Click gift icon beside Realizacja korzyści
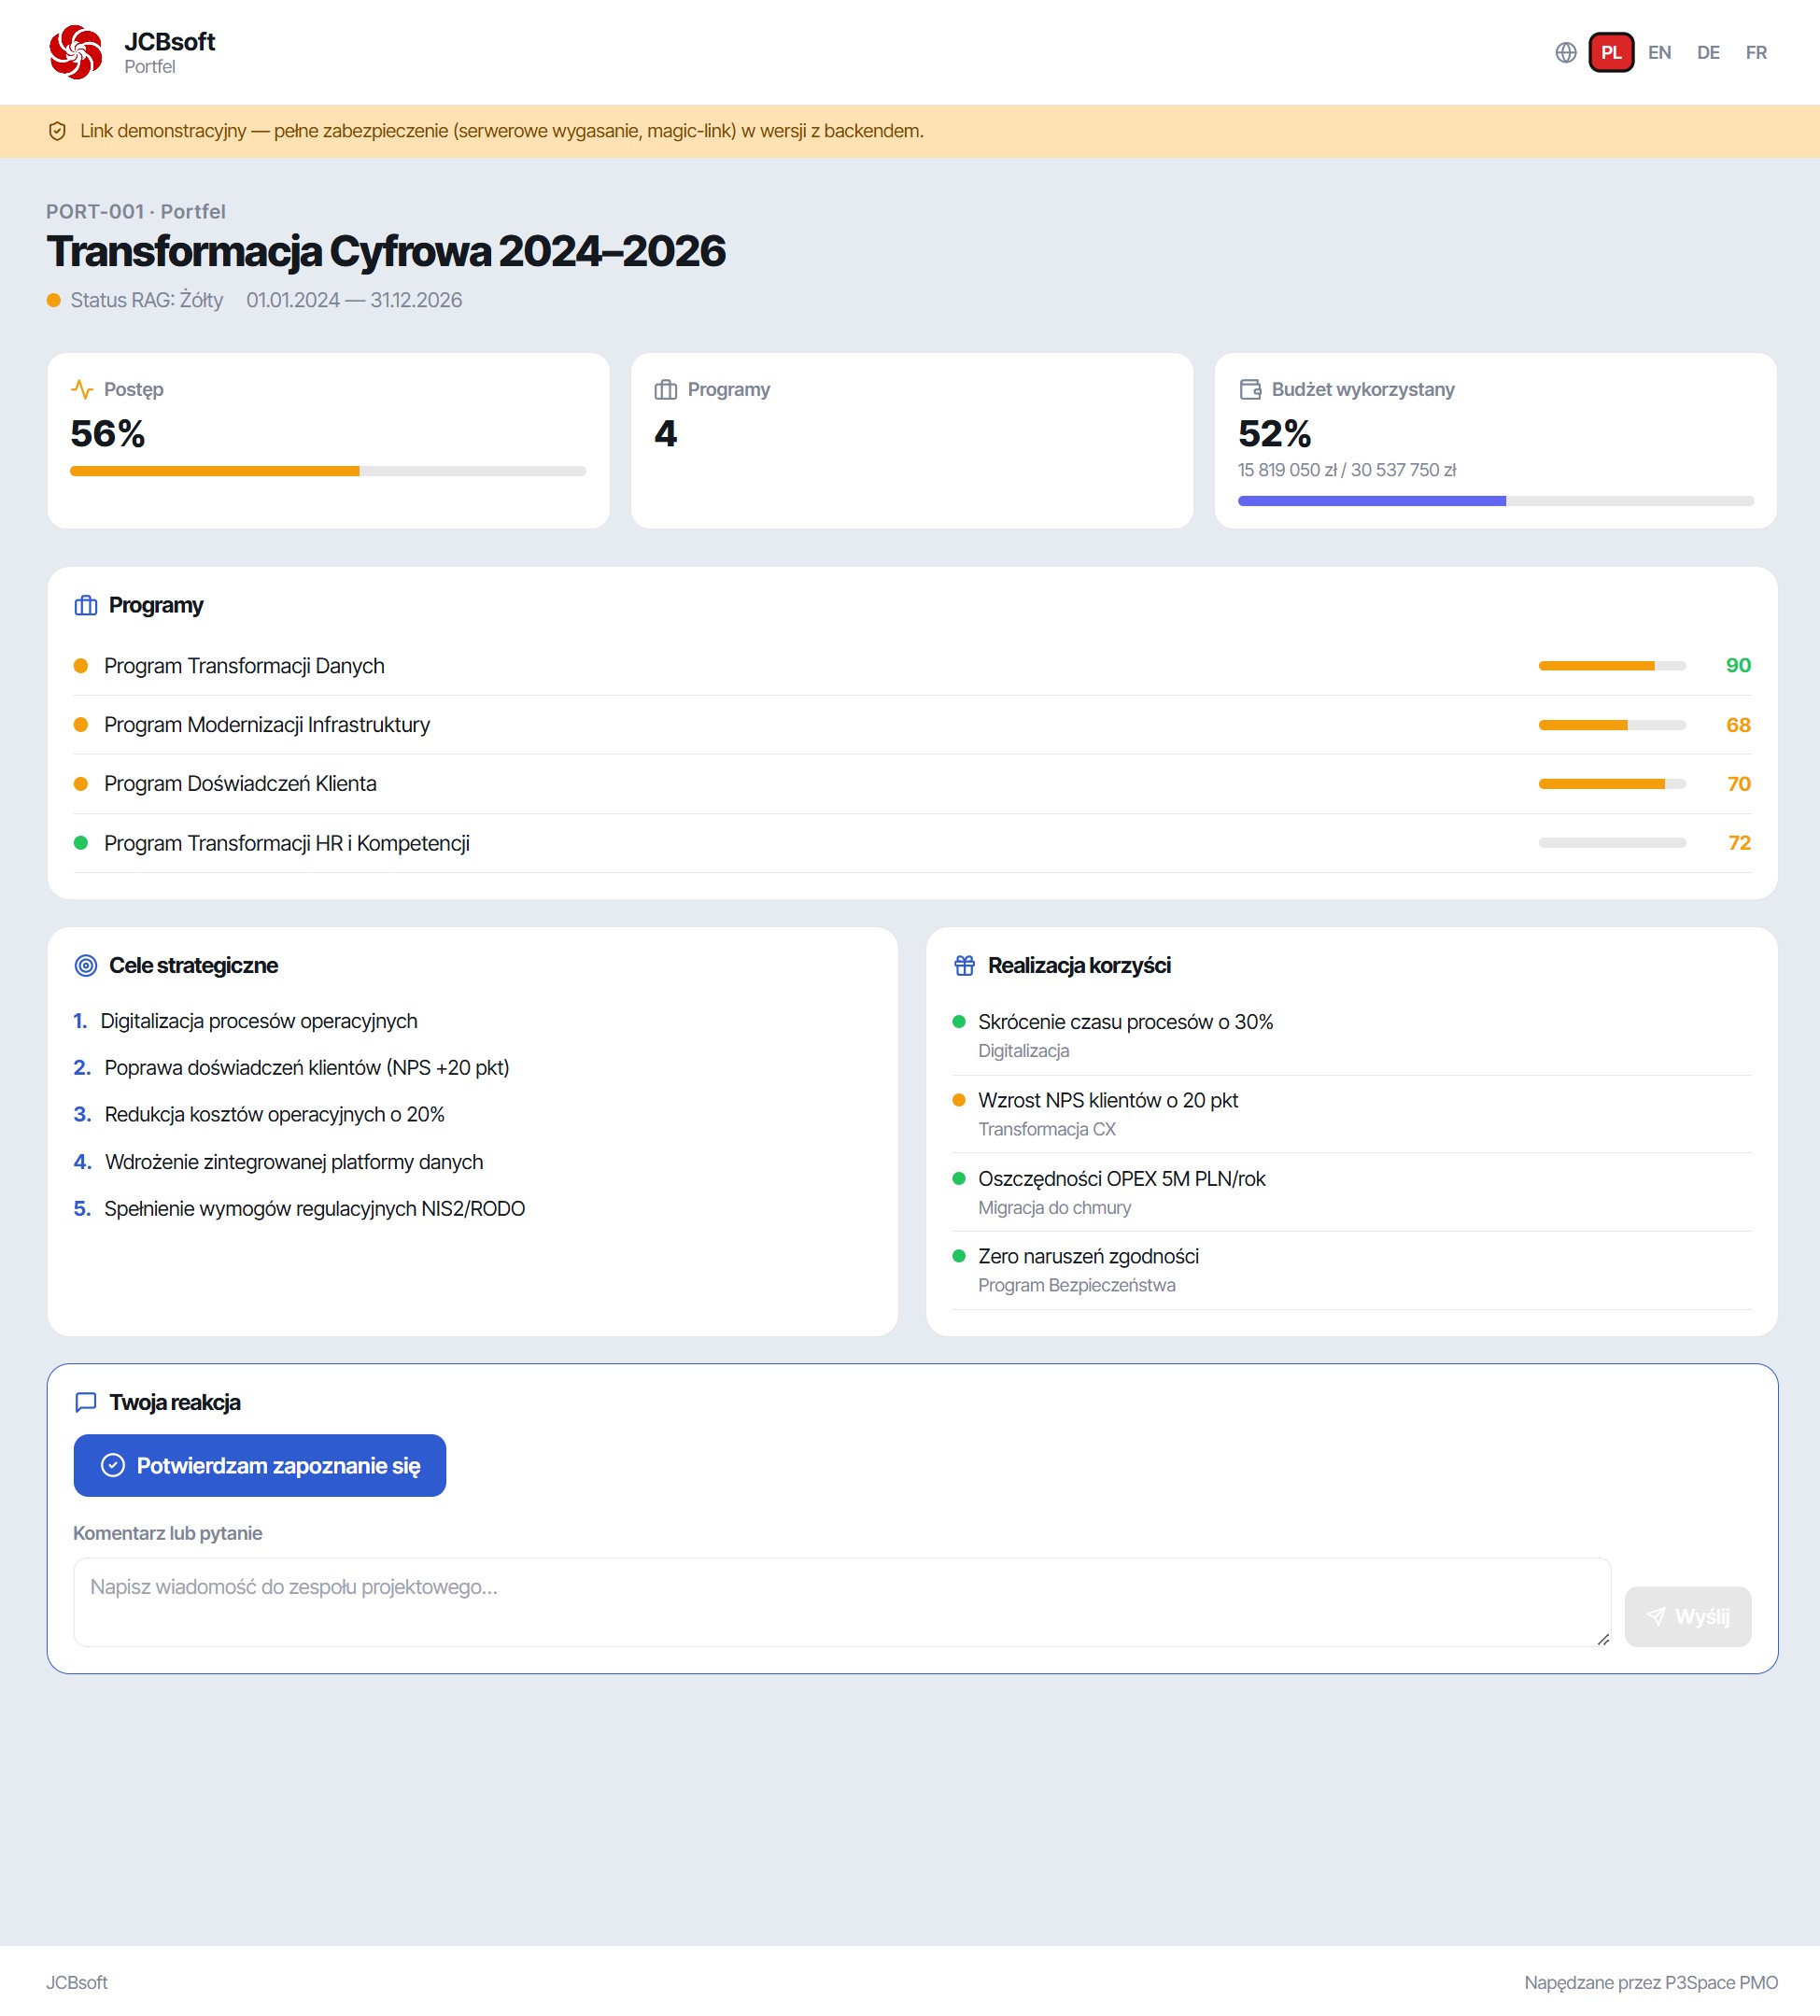This screenshot has width=1820, height=2016. [964, 965]
